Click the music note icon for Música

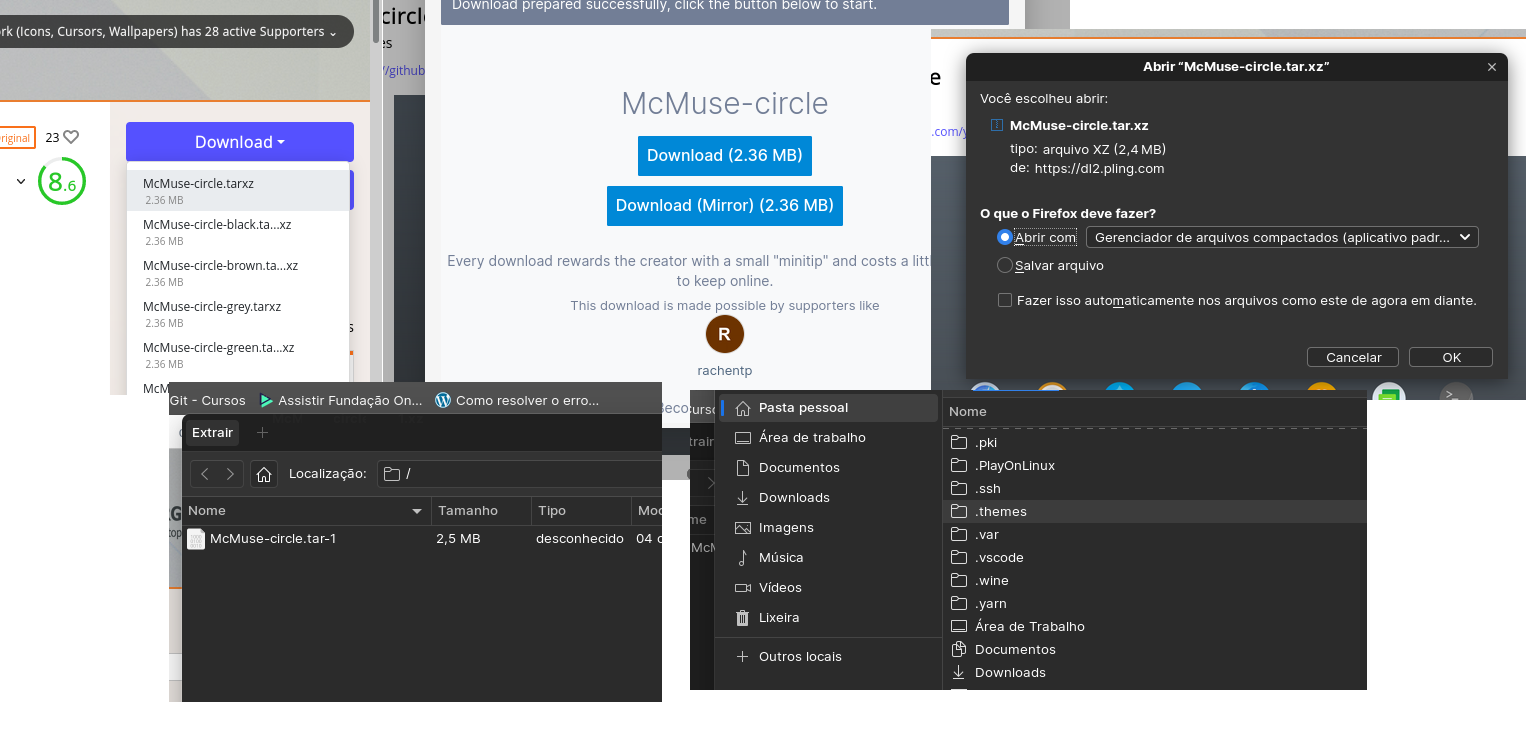pyautogui.click(x=742, y=558)
